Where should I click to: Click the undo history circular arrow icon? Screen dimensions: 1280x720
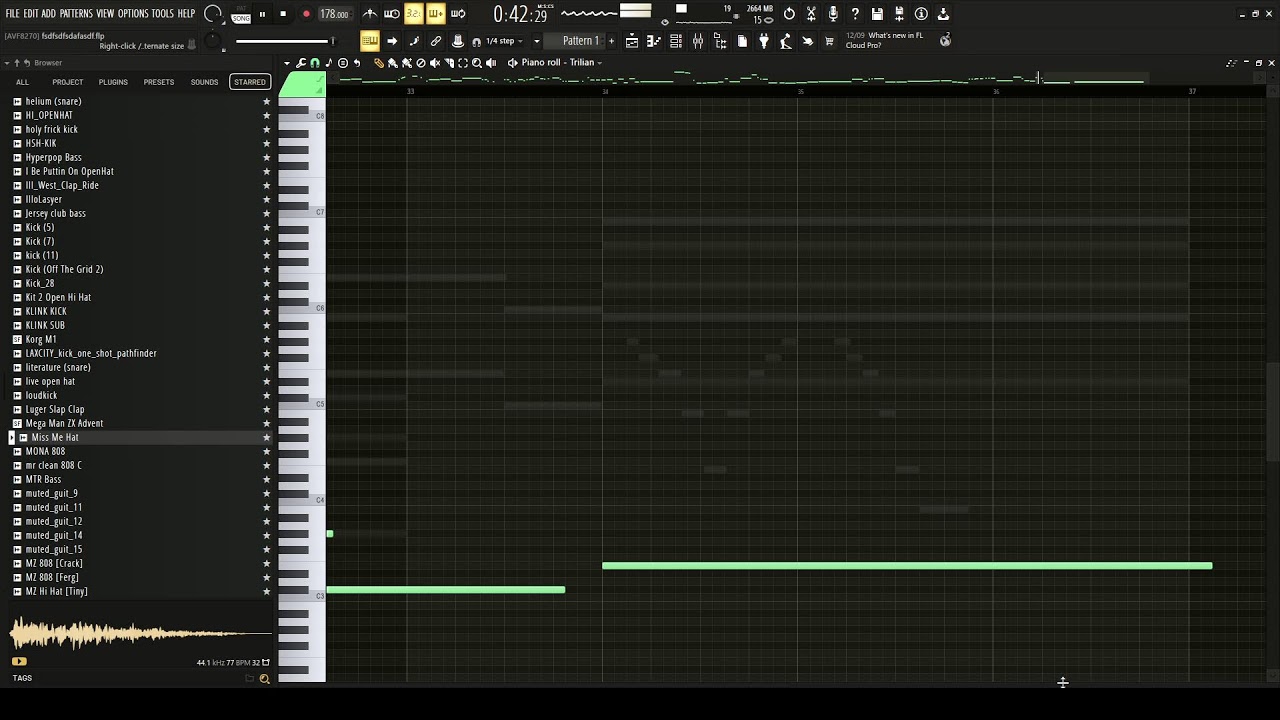coord(789,14)
